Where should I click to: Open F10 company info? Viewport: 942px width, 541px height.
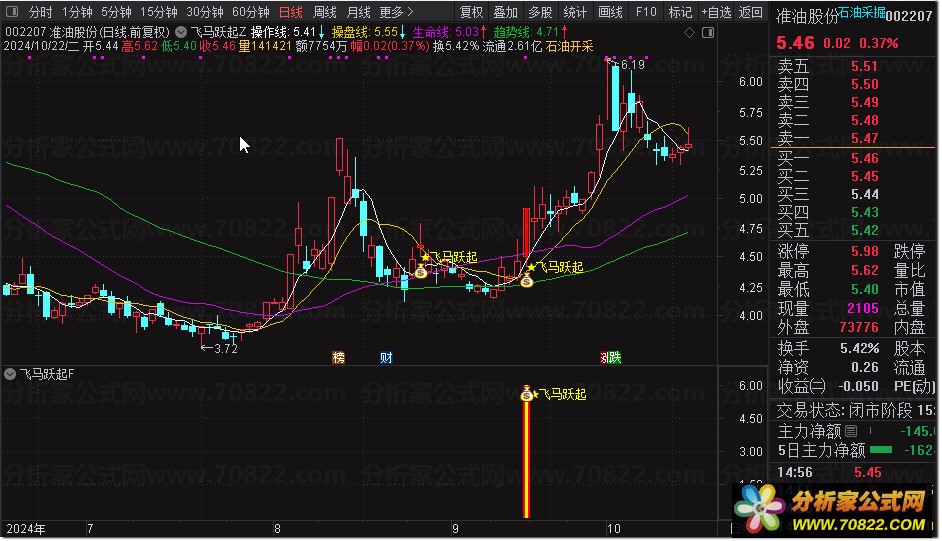pyautogui.click(x=646, y=12)
